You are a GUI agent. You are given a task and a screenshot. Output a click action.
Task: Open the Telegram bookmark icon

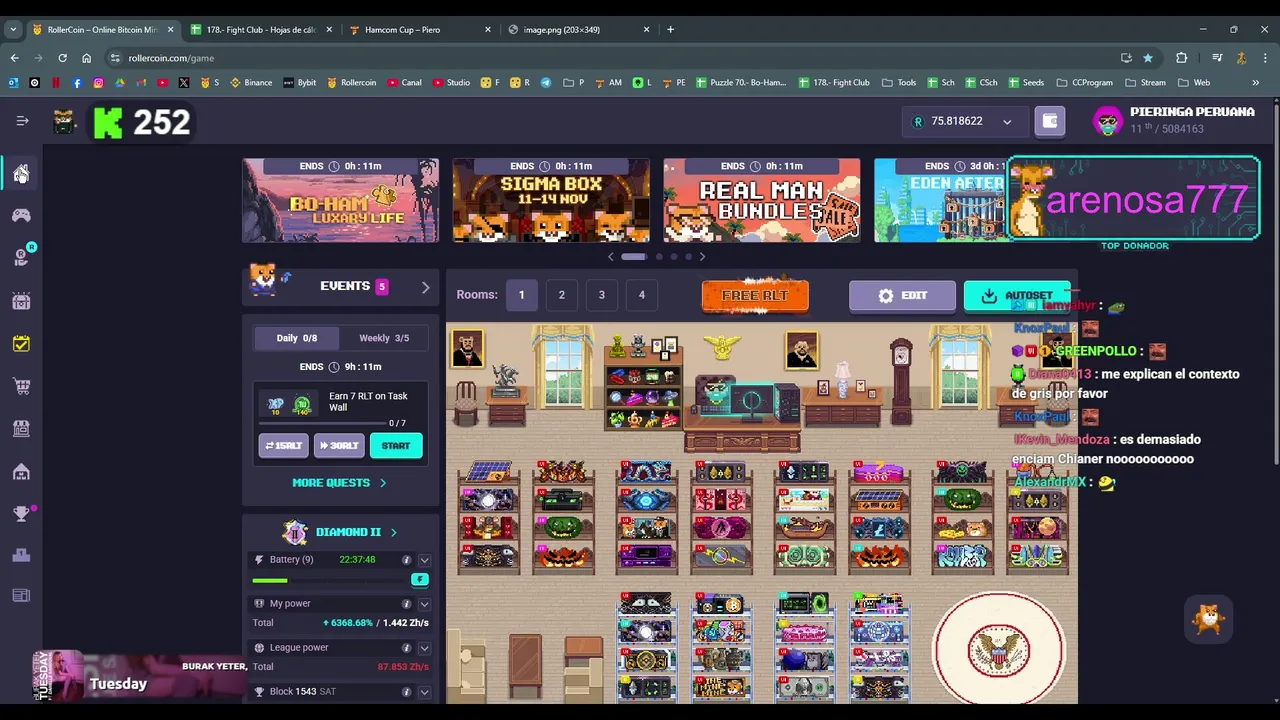pyautogui.click(x=546, y=82)
